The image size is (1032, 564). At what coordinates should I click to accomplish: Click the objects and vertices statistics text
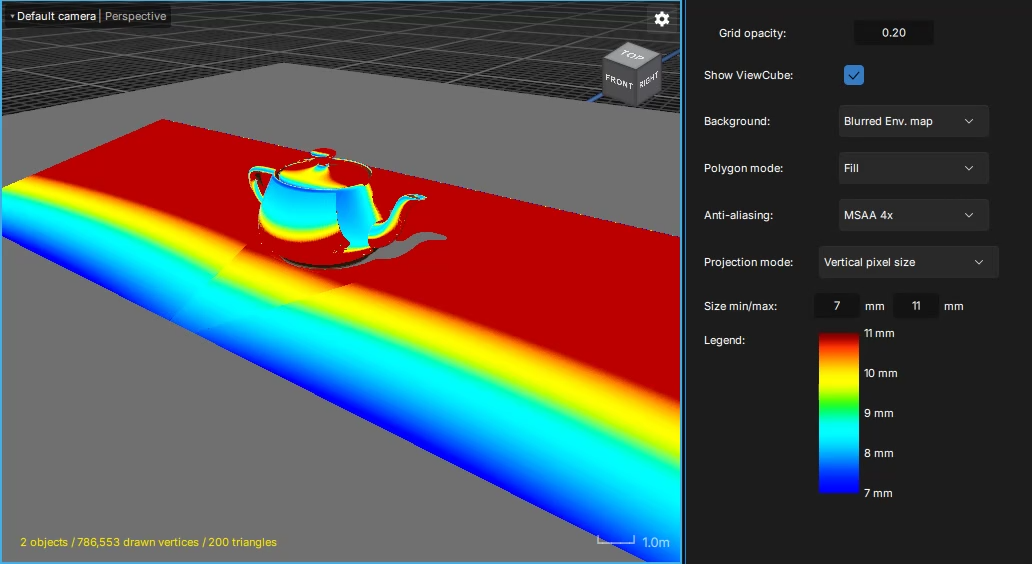(148, 542)
